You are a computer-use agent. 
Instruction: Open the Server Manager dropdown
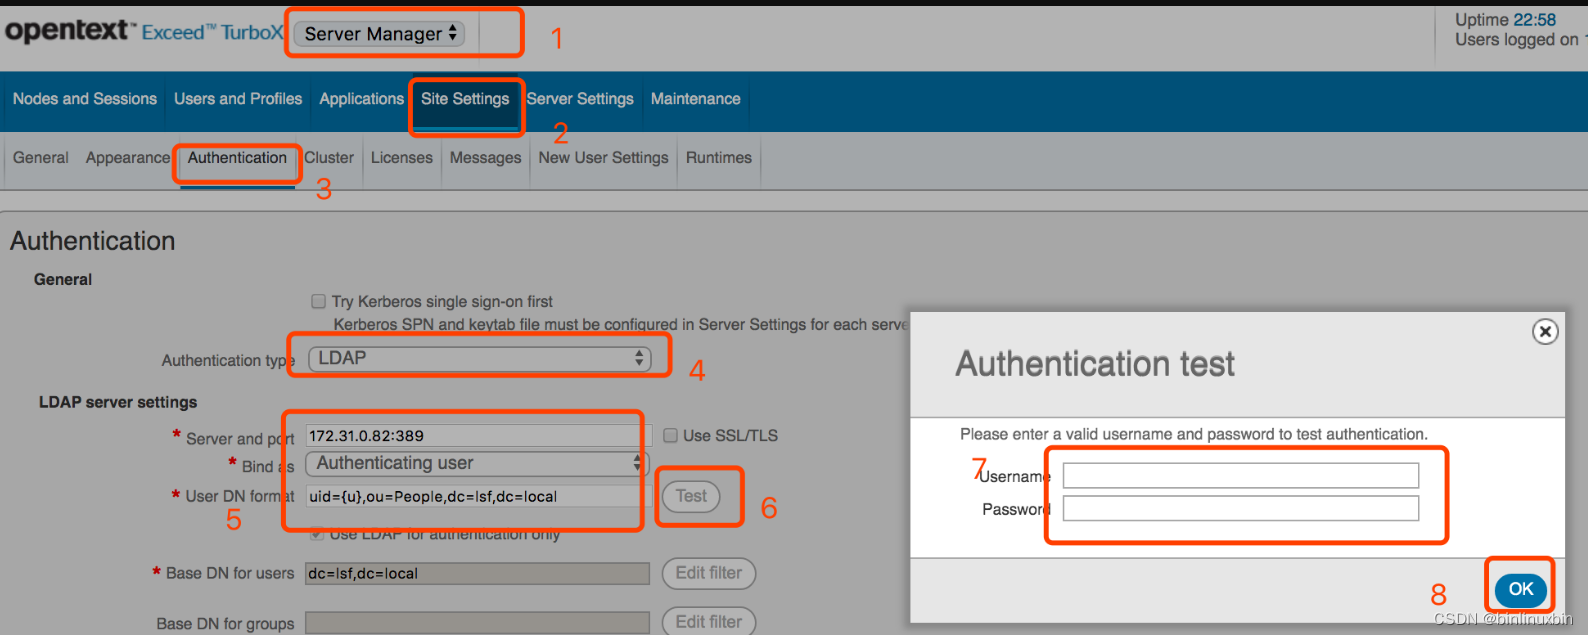(x=379, y=34)
